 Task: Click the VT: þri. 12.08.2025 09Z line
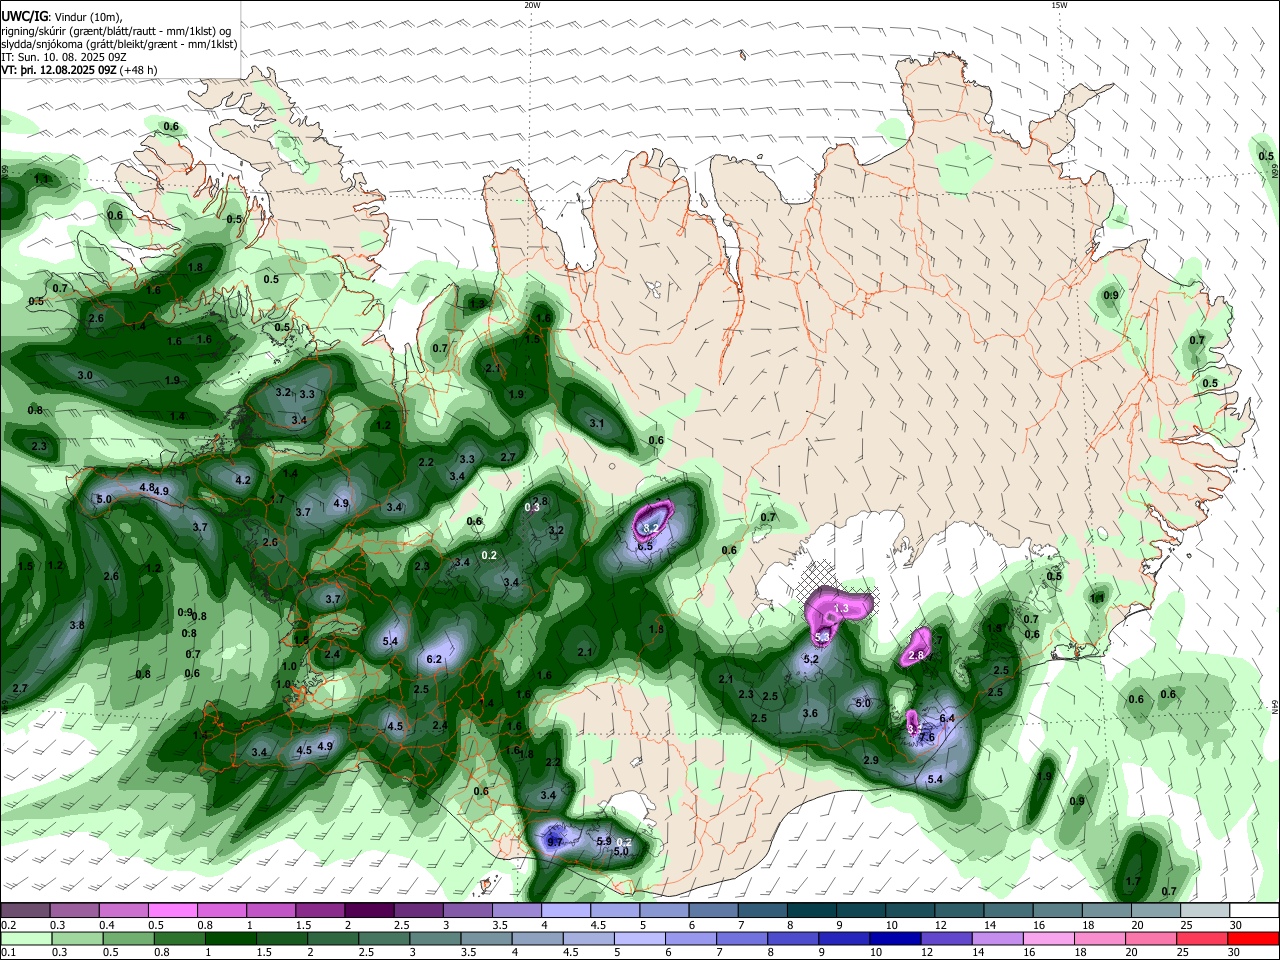(x=59, y=70)
